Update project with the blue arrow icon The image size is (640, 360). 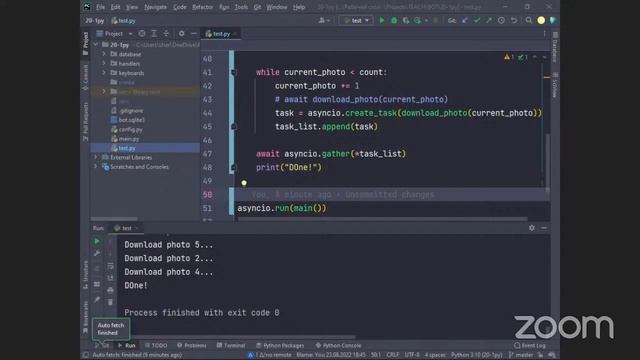[464, 20]
